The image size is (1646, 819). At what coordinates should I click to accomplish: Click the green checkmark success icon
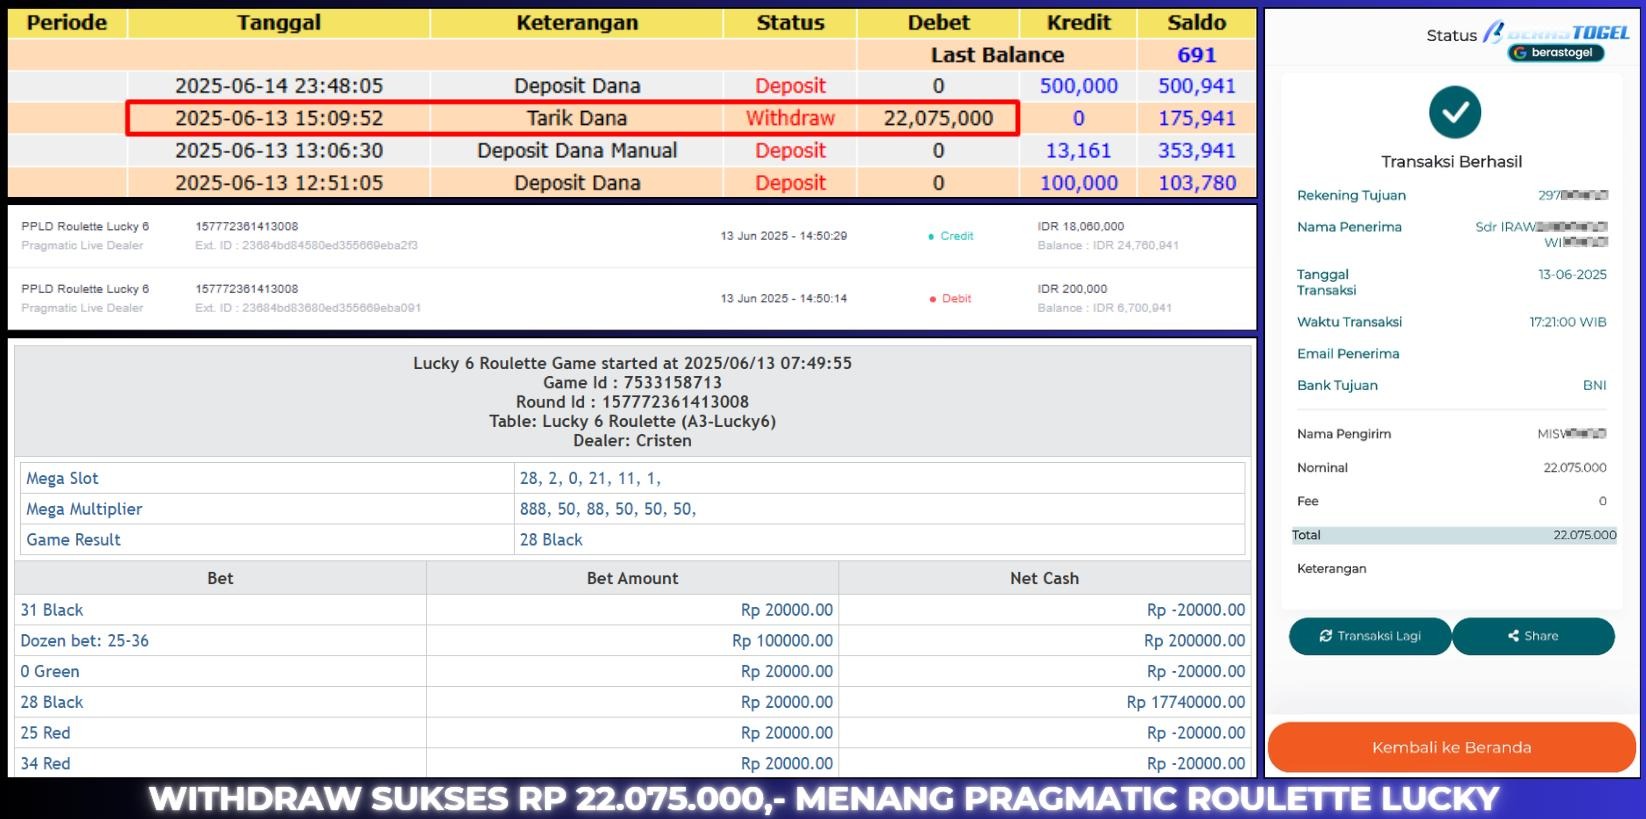point(1455,112)
